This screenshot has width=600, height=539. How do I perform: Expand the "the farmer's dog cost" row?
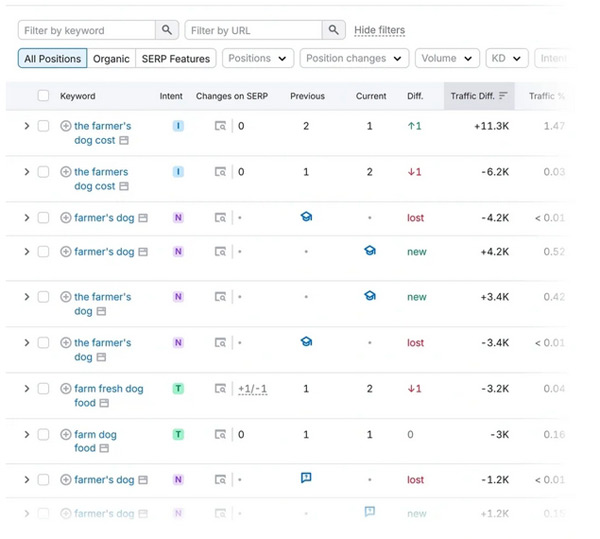(x=27, y=126)
